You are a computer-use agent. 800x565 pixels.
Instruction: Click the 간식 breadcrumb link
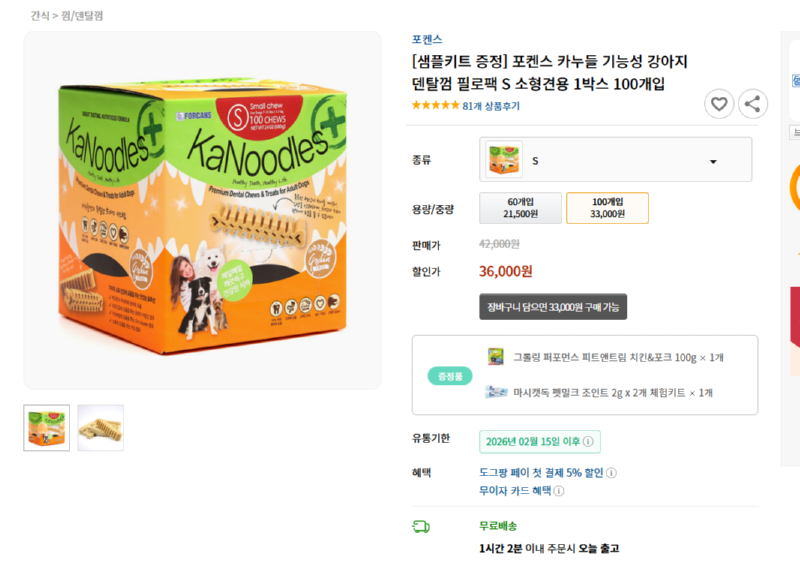pyautogui.click(x=40, y=16)
